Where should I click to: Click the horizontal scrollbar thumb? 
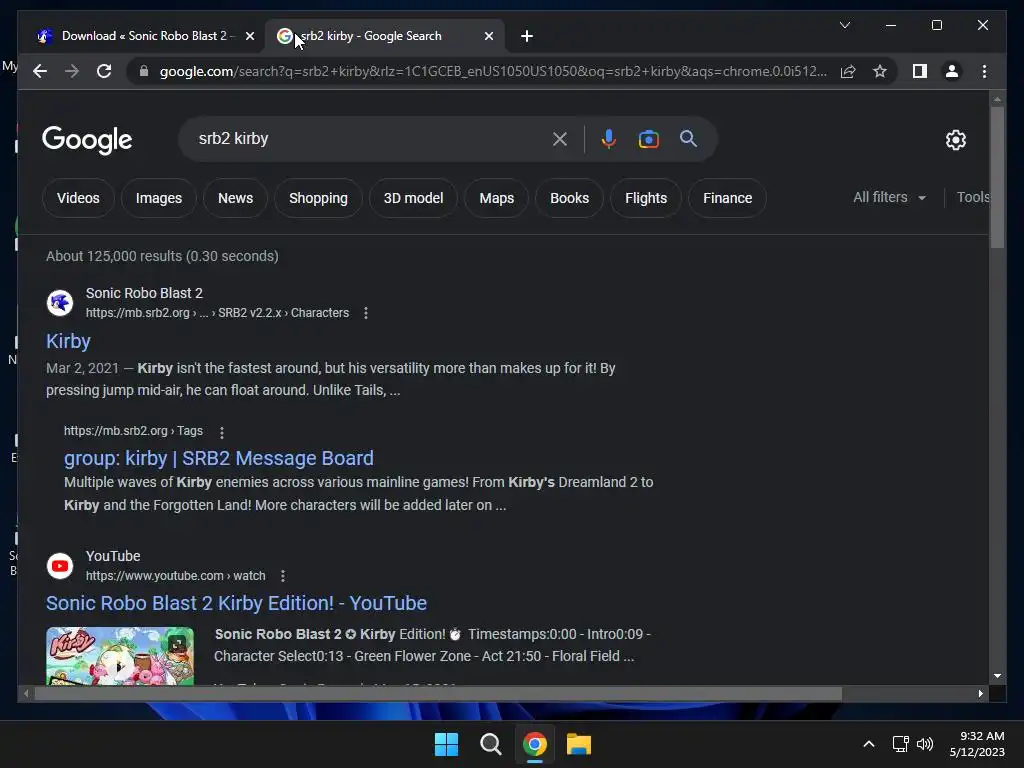point(438,694)
